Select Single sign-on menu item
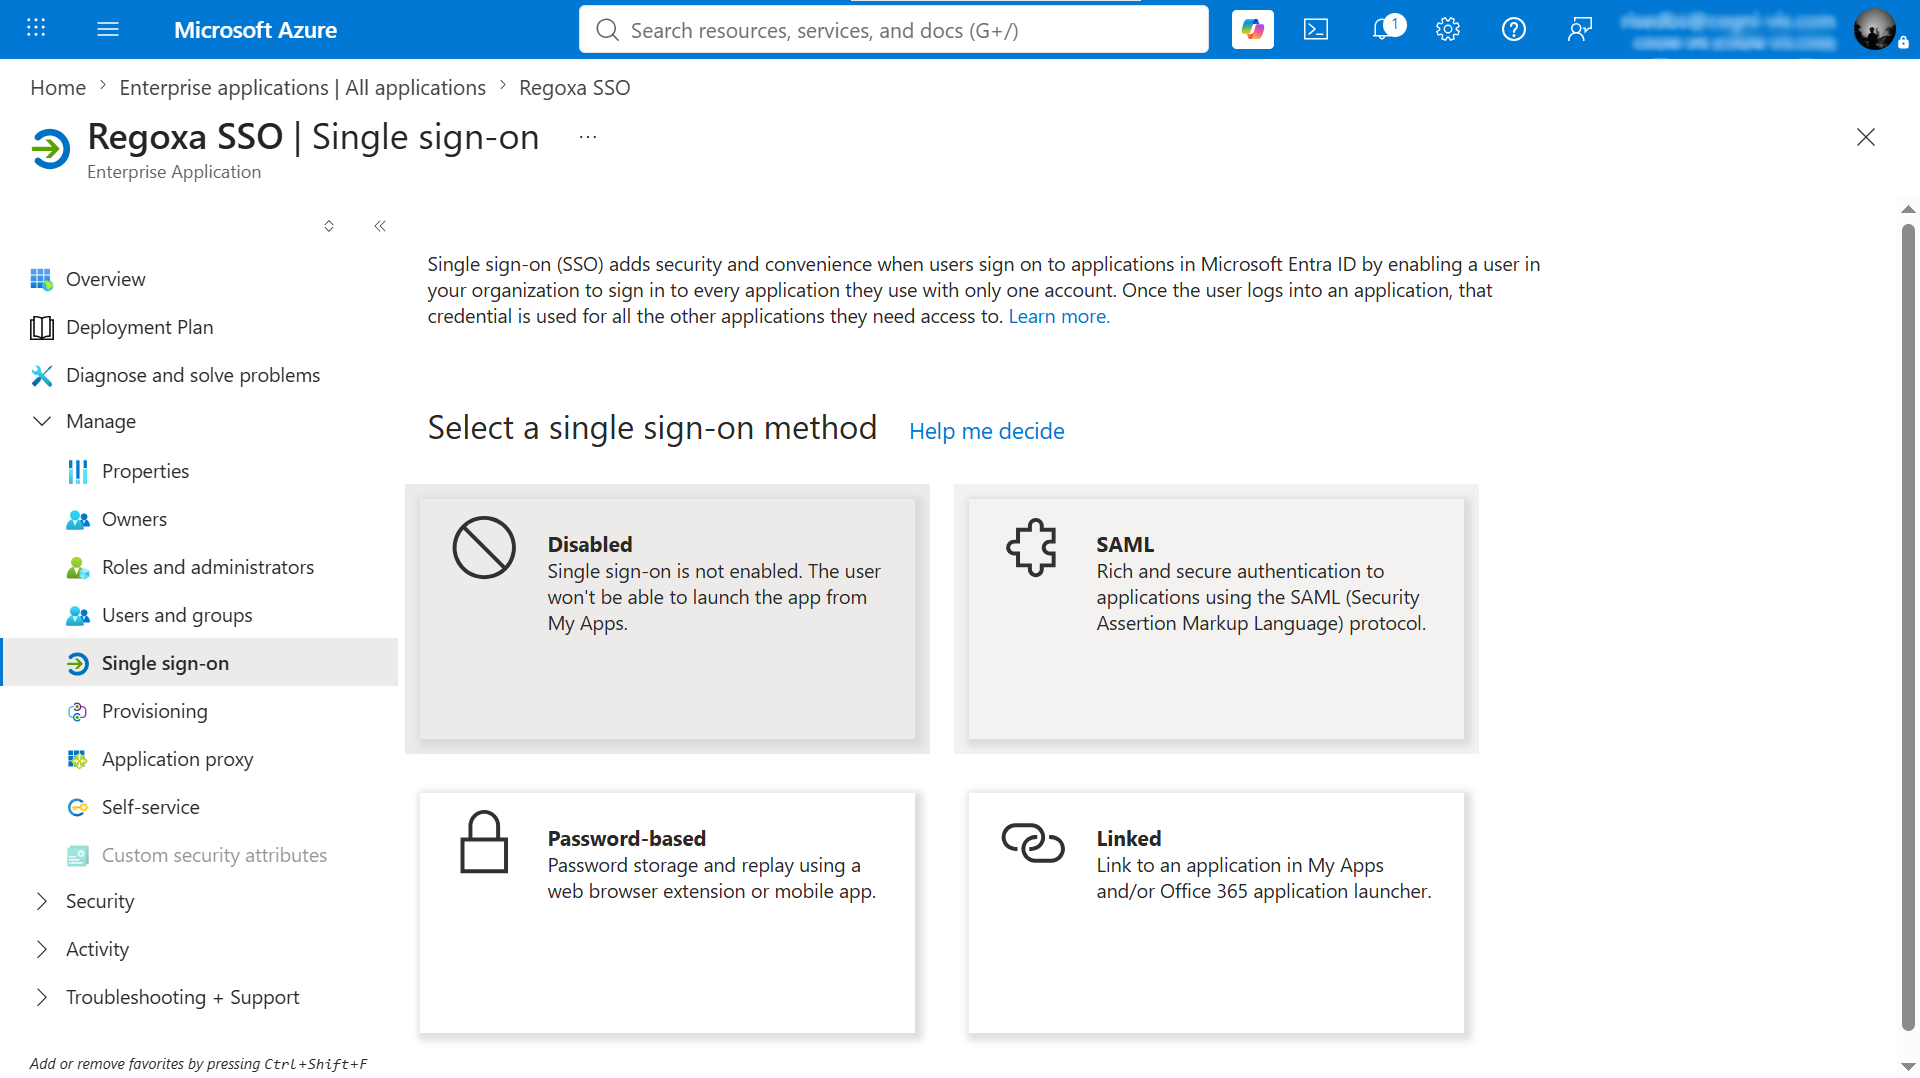1920x1078 pixels. pyautogui.click(x=200, y=663)
